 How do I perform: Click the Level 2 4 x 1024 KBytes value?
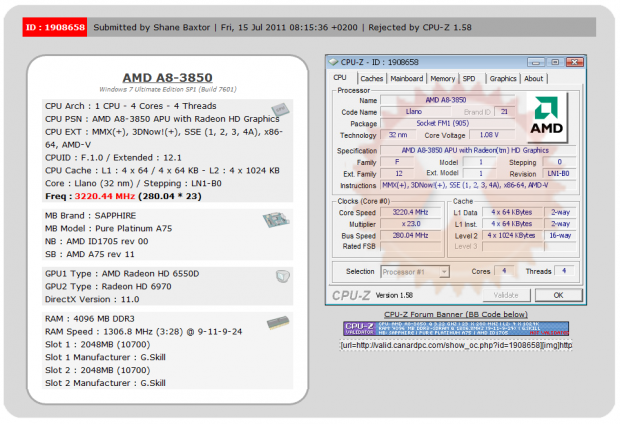pyautogui.click(x=512, y=235)
